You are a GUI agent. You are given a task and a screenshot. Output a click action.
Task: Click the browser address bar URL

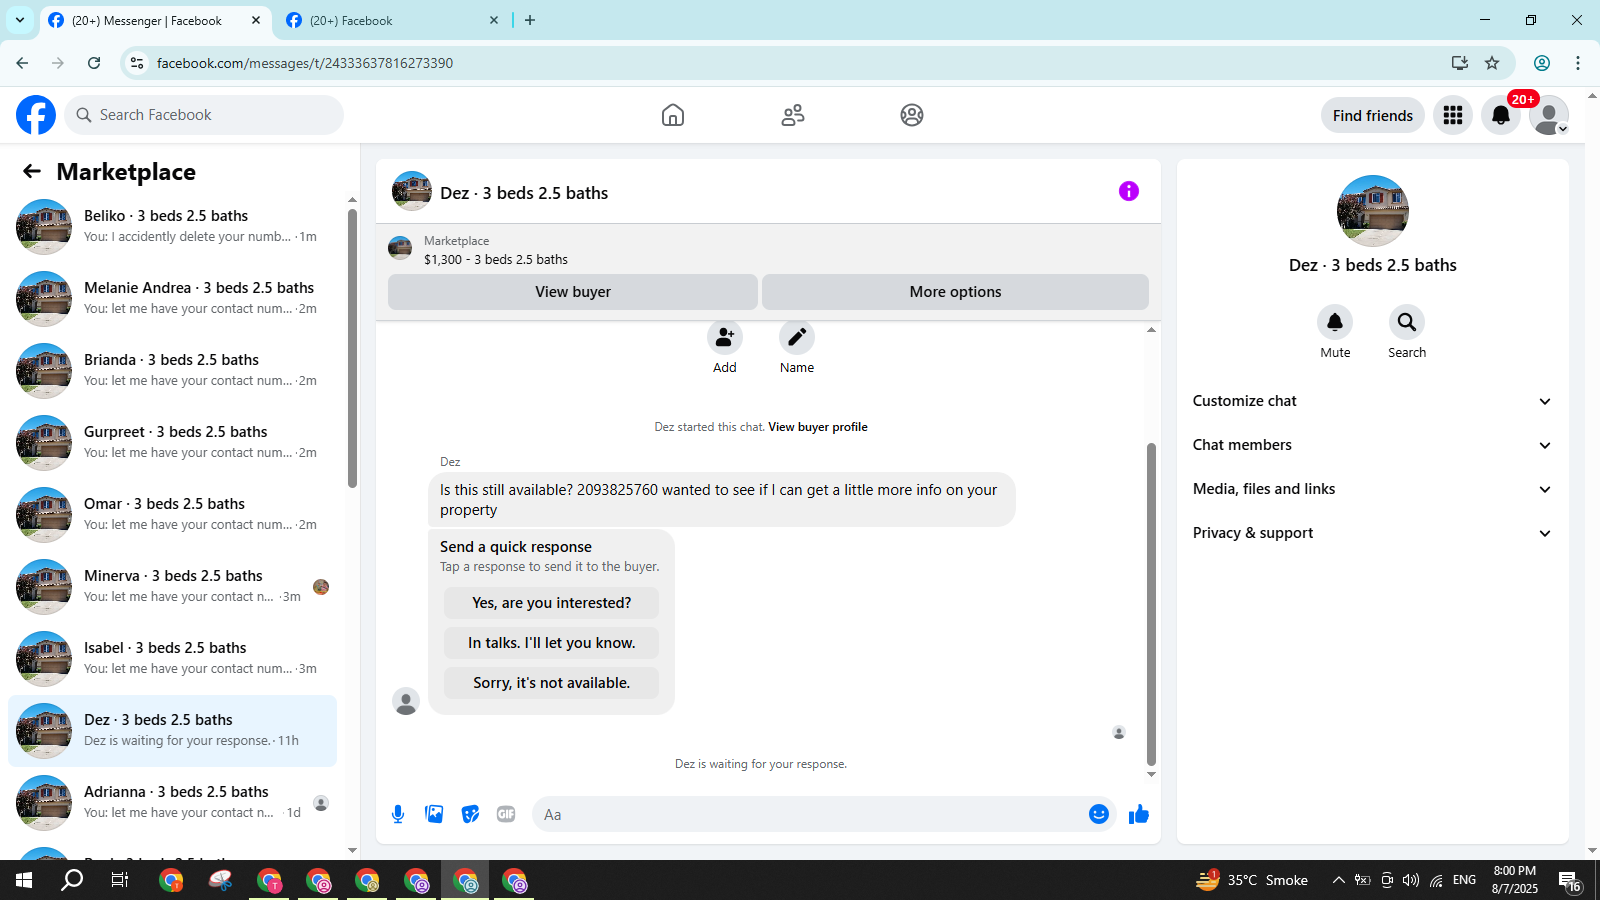[305, 63]
